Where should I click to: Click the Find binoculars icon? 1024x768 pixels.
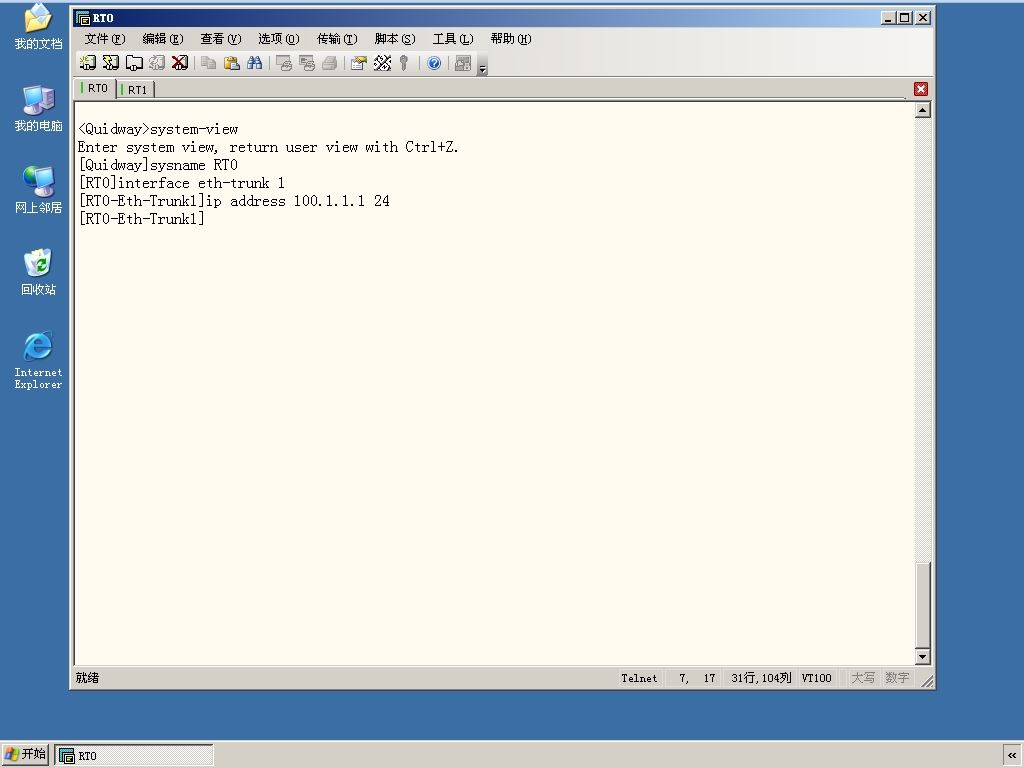[254, 63]
